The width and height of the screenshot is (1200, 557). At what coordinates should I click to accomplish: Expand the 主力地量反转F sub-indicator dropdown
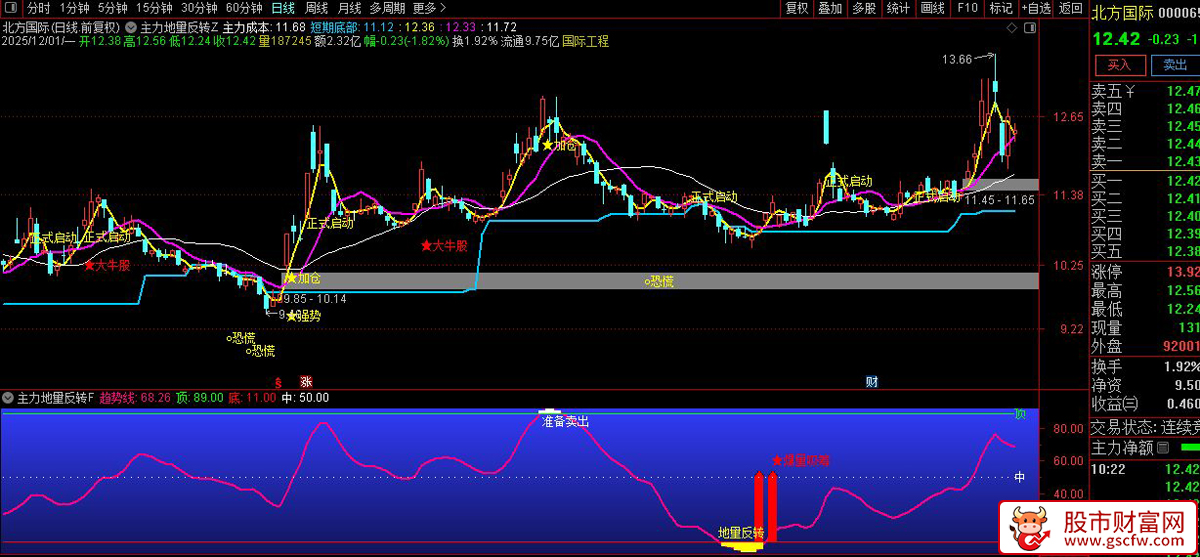click(x=9, y=398)
